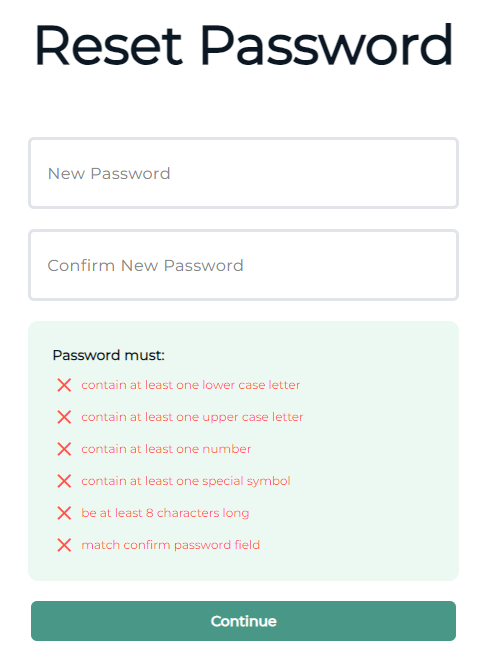Select the 'be at least 8 characters long' text
Image resolution: width=485 pixels, height=669 pixels.
(165, 513)
